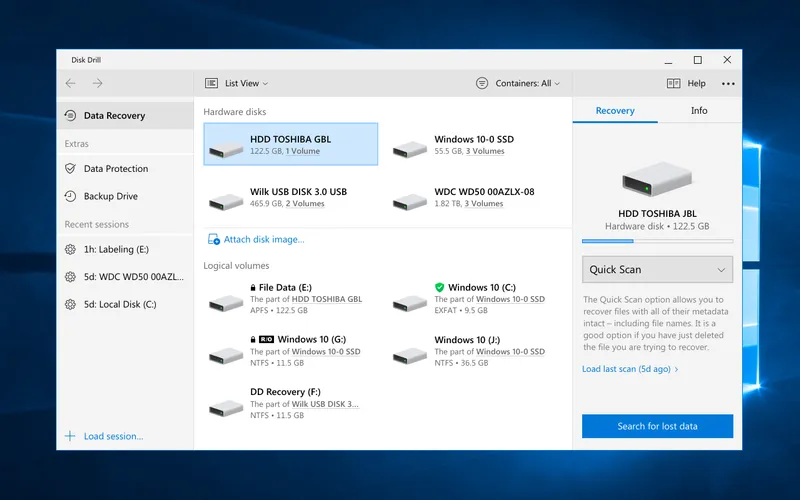This screenshot has height=500, width=800.
Task: Open the three-dots more options menu
Action: (728, 84)
